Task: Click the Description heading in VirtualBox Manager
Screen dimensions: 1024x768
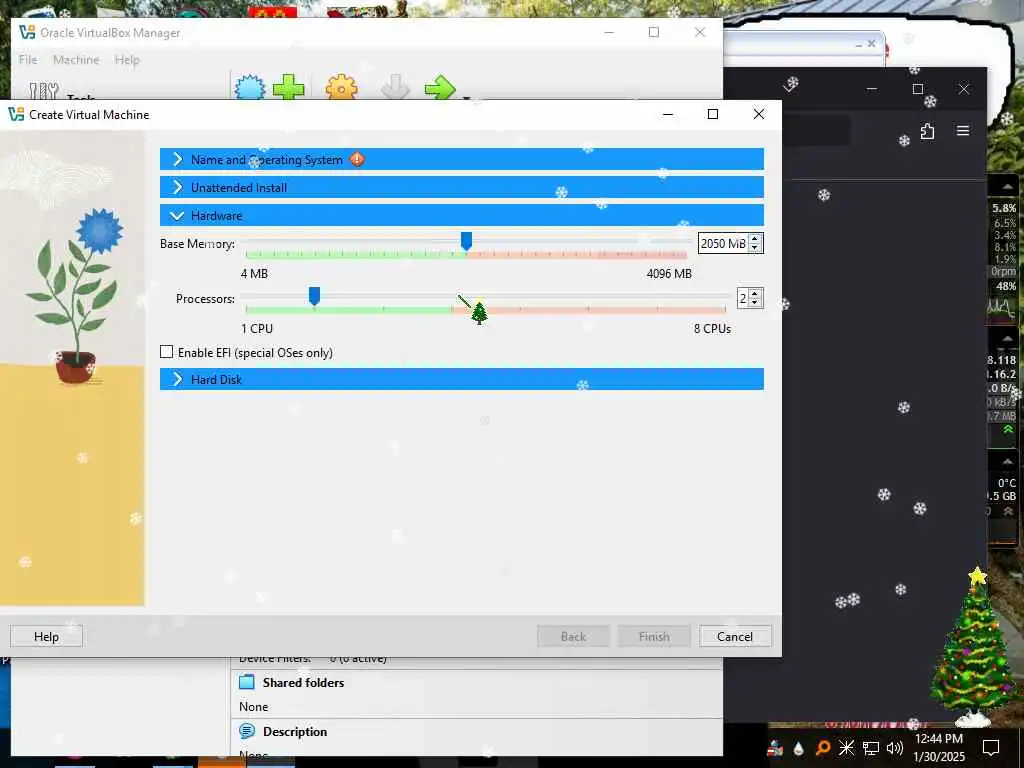Action: click(295, 731)
